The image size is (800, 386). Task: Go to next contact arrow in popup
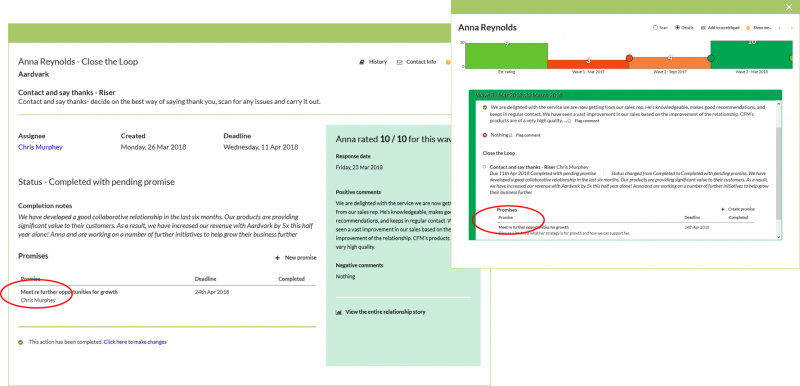point(791,28)
